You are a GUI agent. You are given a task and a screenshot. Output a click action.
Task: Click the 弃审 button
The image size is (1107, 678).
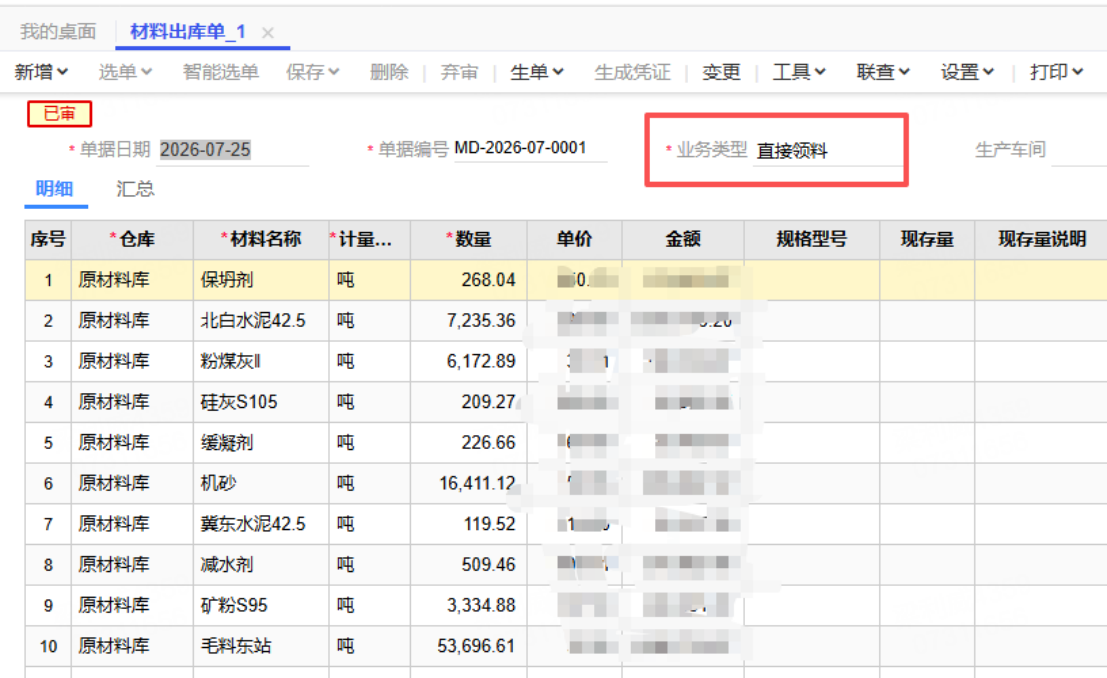click(460, 72)
